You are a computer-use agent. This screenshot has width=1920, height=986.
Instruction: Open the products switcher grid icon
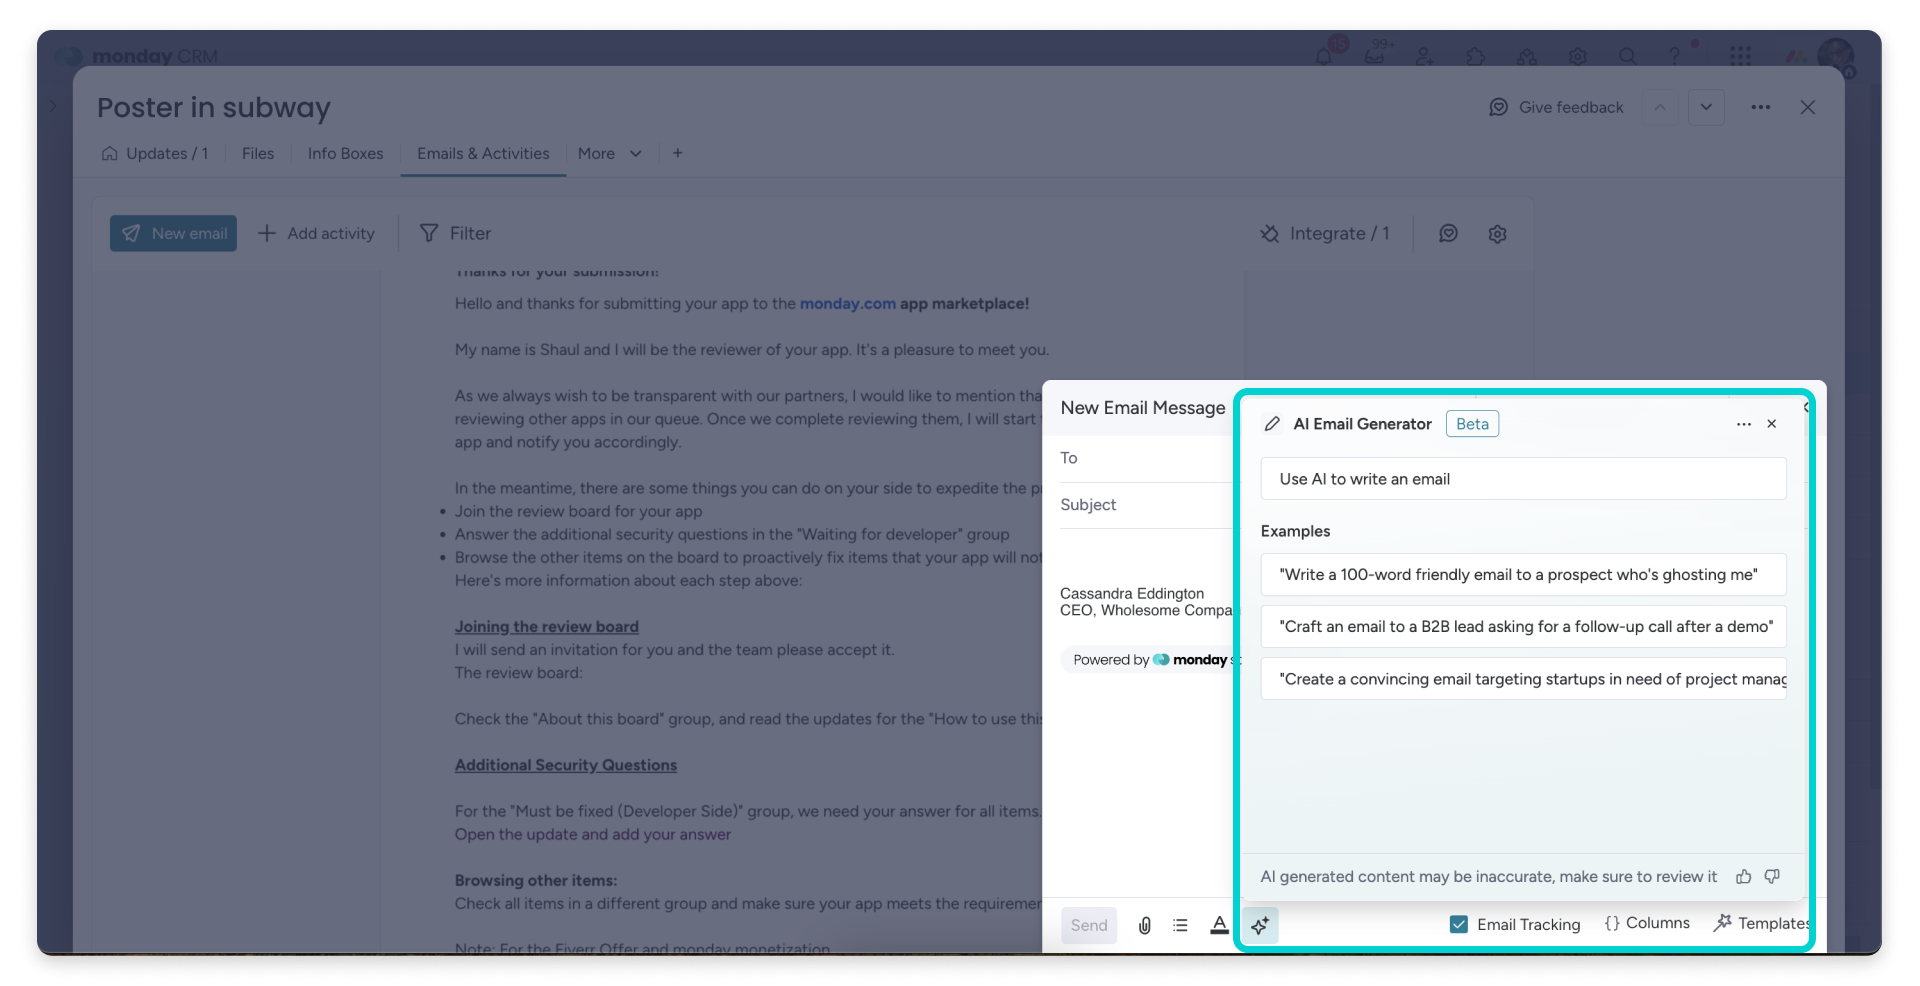(x=1741, y=56)
